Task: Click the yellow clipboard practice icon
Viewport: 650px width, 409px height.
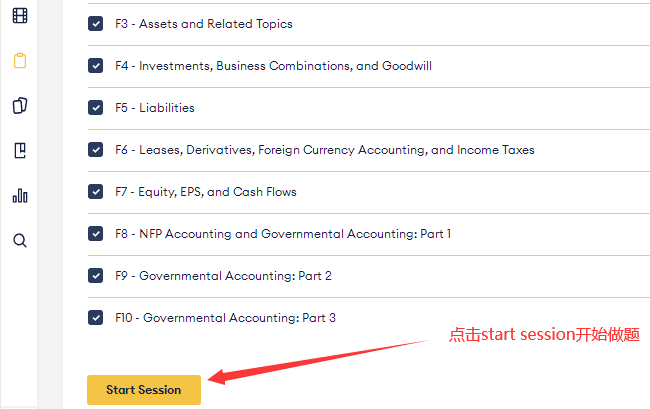Action: (20, 60)
